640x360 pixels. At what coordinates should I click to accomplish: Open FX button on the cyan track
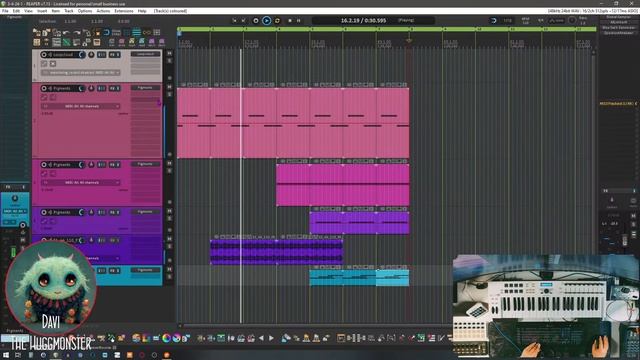114,270
